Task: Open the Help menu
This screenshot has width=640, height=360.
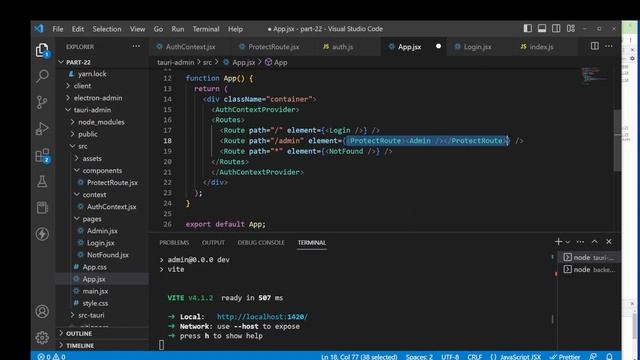Action: 235,29
